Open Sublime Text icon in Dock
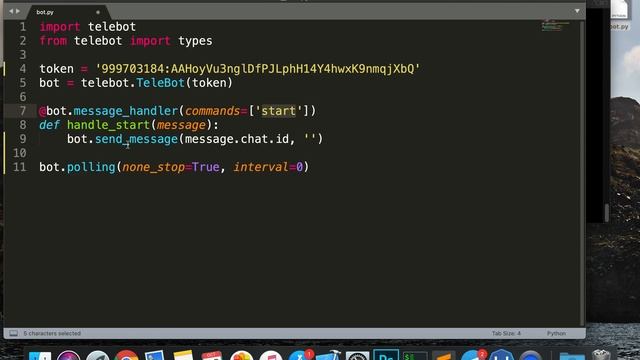 tap(444, 355)
